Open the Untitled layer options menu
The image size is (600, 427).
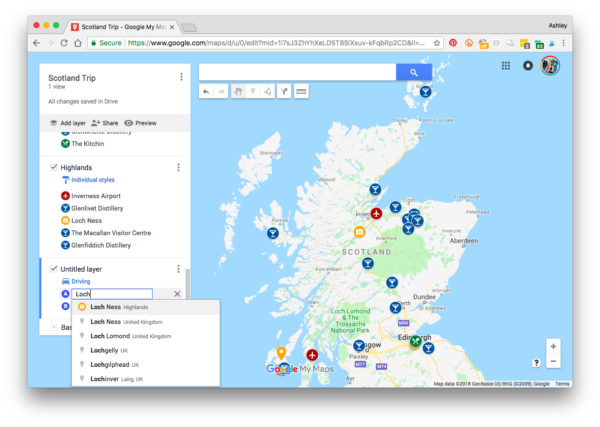(178, 269)
